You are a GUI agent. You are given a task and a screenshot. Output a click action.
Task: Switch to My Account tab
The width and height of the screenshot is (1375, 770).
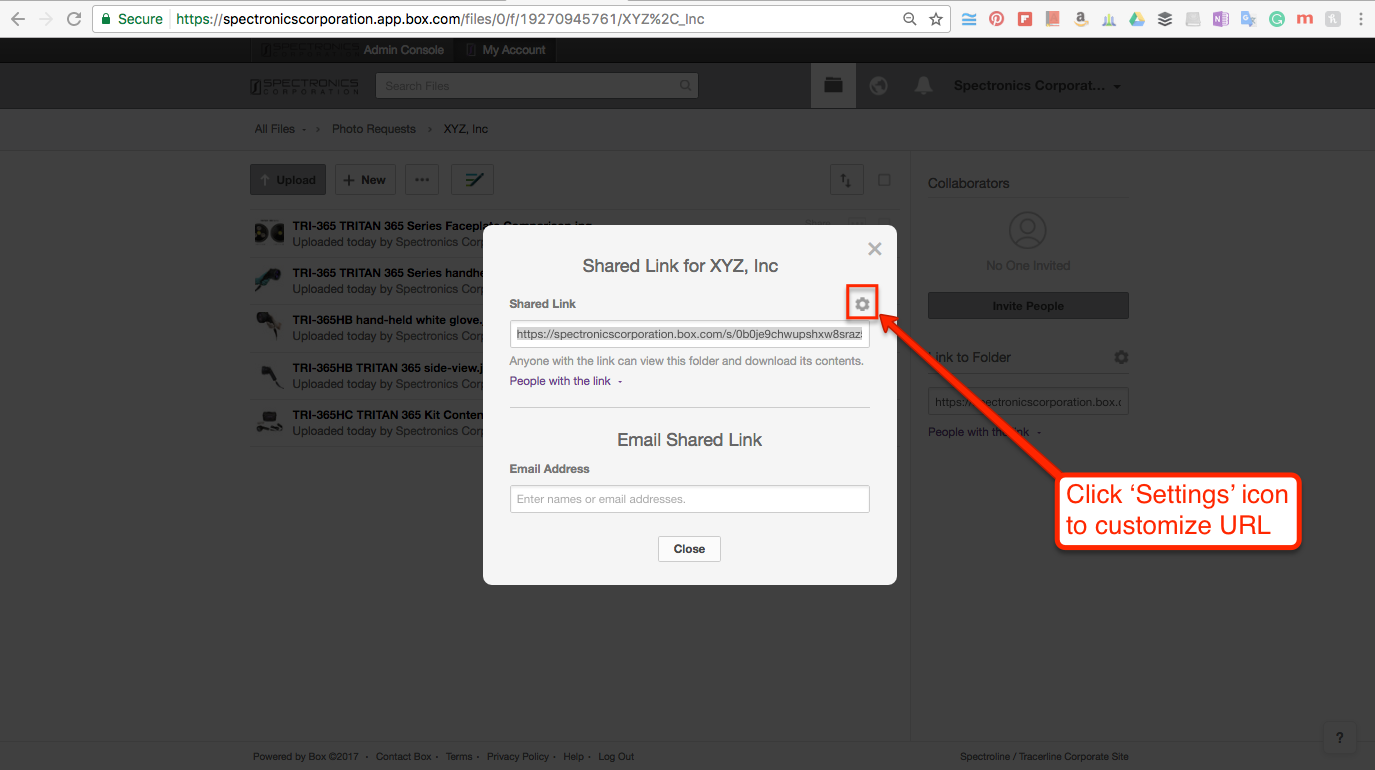tap(513, 50)
